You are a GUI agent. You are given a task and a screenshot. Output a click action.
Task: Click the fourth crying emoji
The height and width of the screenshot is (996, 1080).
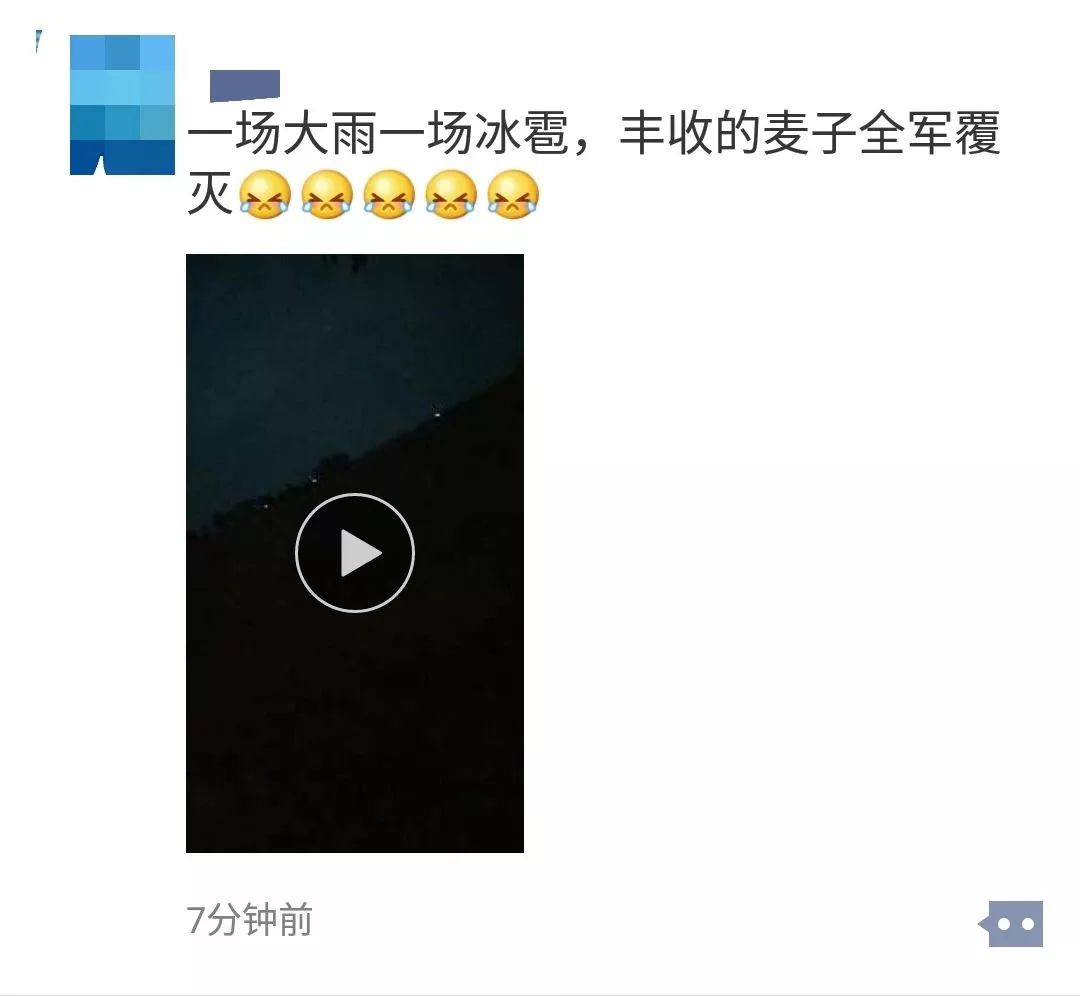[x=451, y=195]
